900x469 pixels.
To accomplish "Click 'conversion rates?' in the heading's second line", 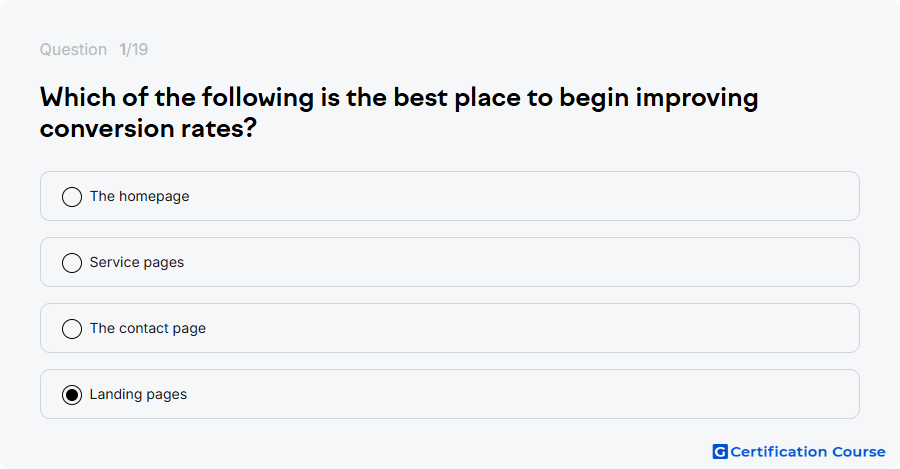I will (x=148, y=128).
